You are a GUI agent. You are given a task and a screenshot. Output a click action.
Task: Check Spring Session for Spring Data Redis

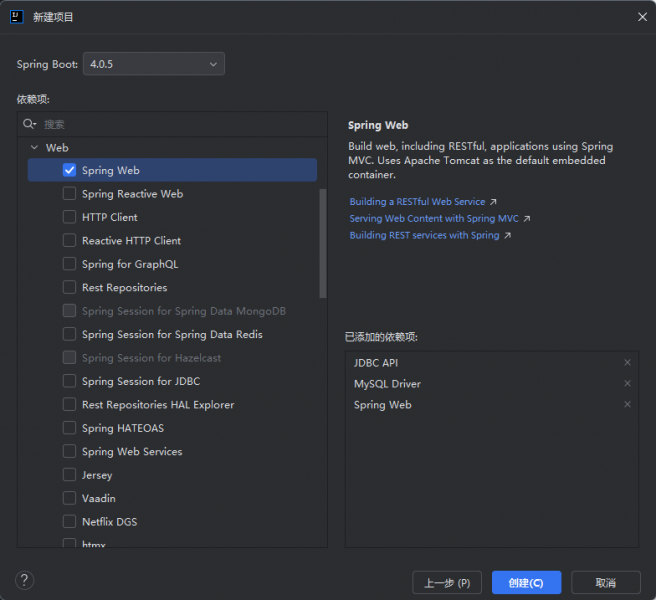(69, 334)
